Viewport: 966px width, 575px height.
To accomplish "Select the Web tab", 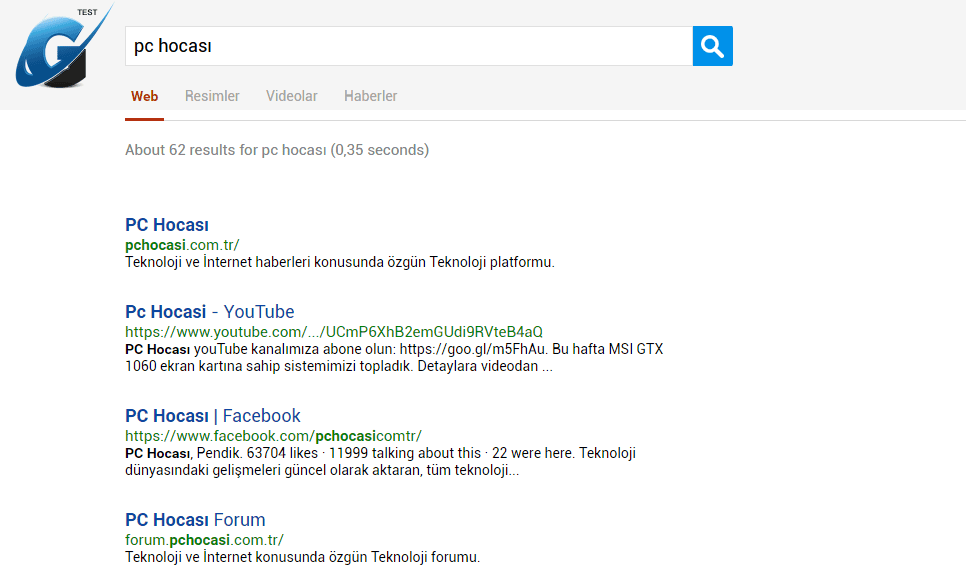I will pyautogui.click(x=144, y=96).
